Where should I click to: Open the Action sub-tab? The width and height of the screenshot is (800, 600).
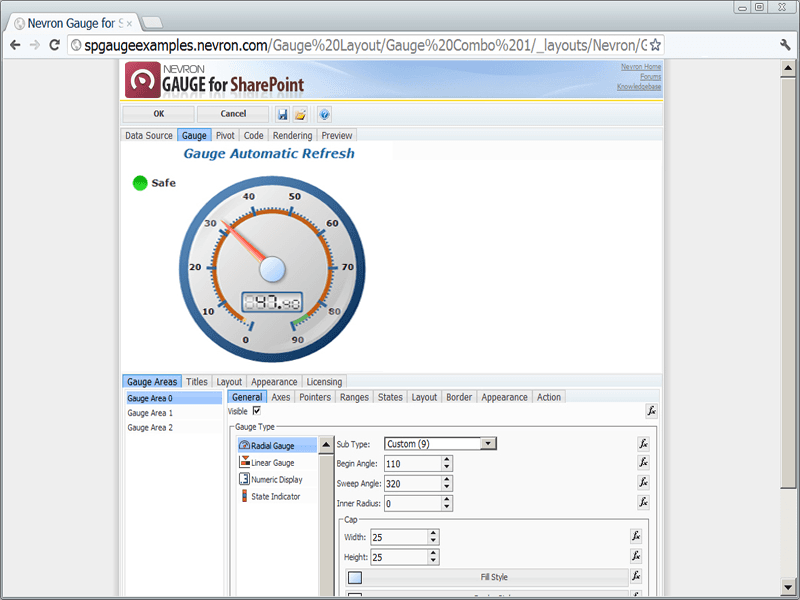[549, 397]
